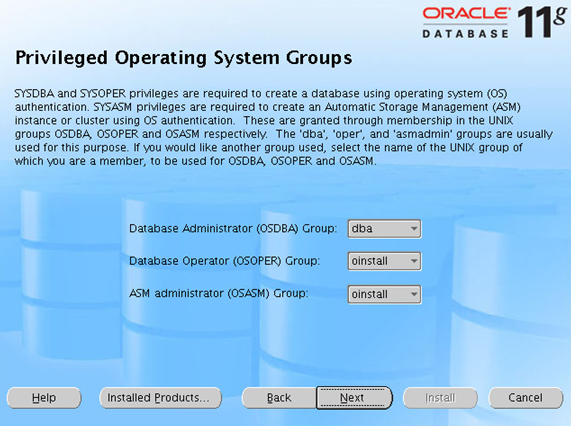This screenshot has width=571, height=426.
Task: Click the SYSDBA and SYSOPER description paragraph
Action: pos(283,127)
